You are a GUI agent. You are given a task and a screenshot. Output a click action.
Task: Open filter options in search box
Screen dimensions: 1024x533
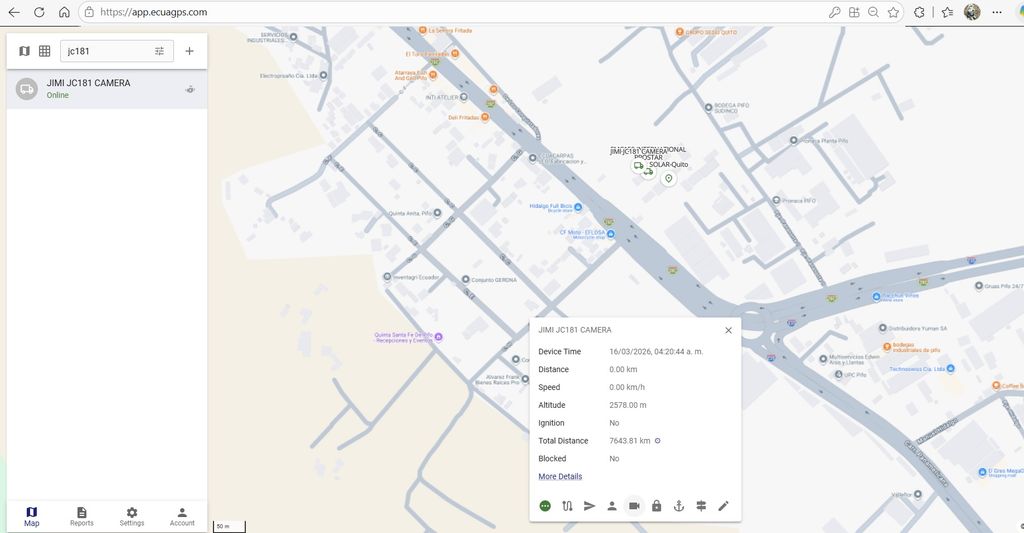(x=159, y=51)
